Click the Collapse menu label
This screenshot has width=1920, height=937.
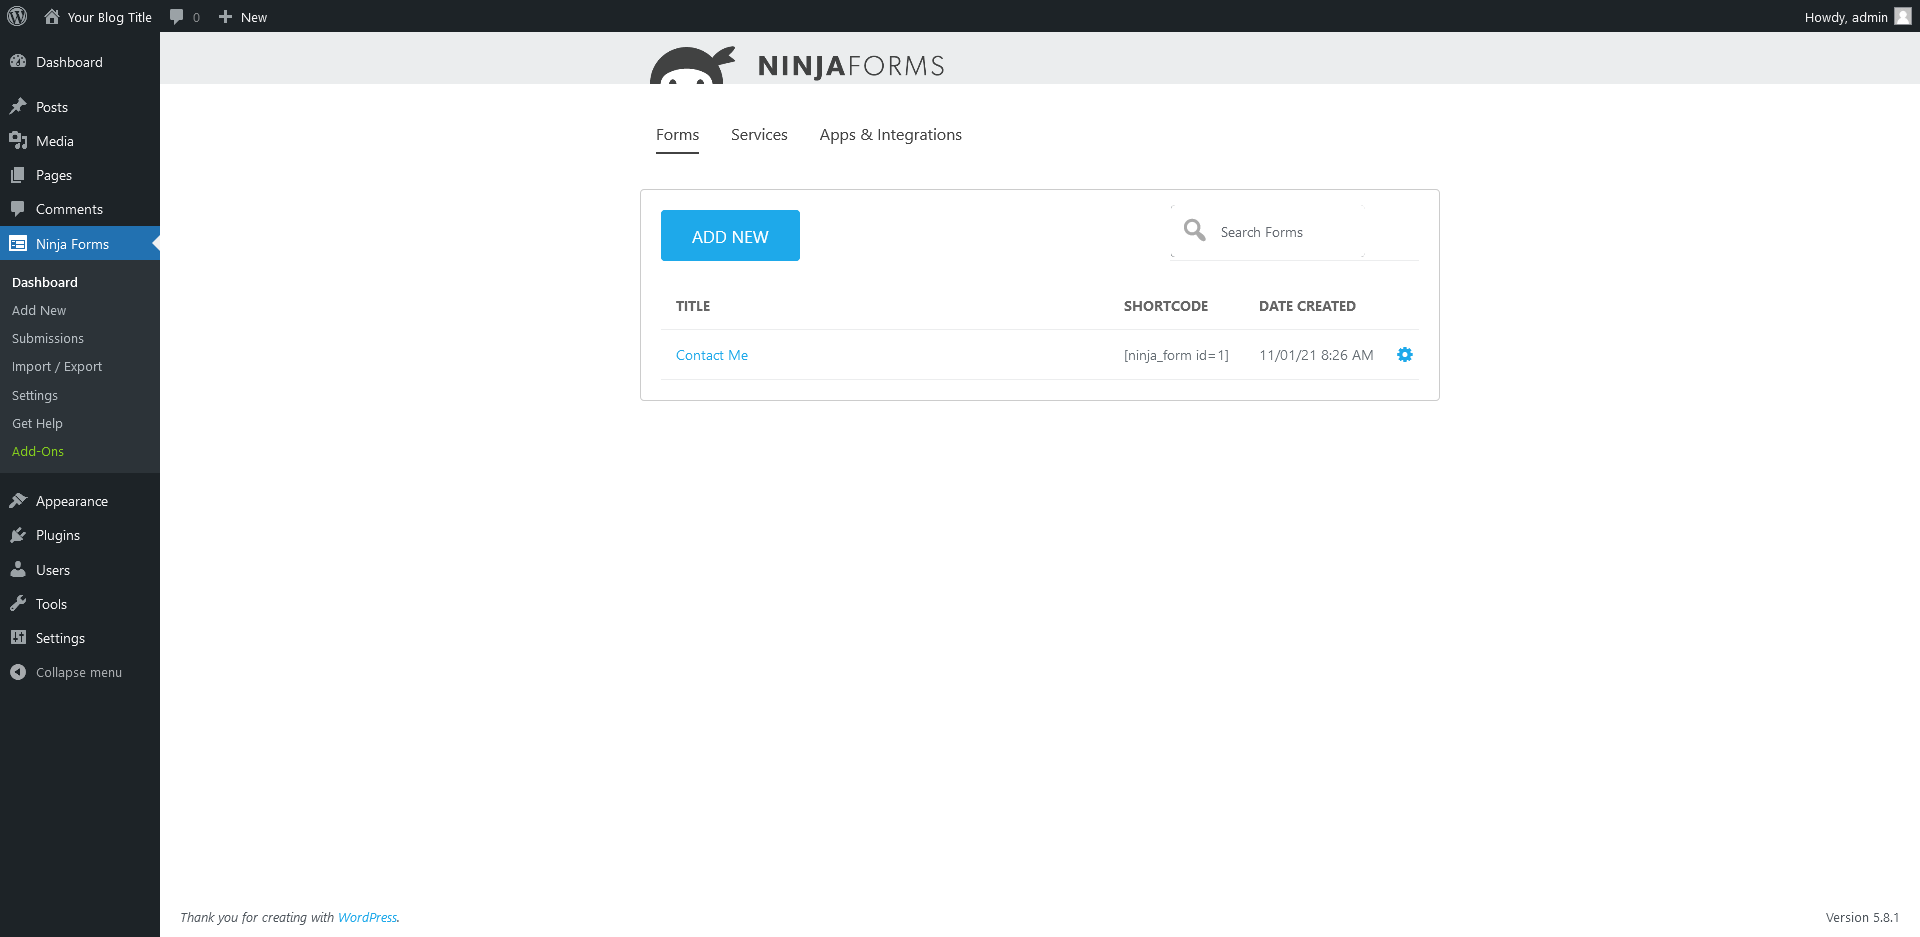(79, 672)
